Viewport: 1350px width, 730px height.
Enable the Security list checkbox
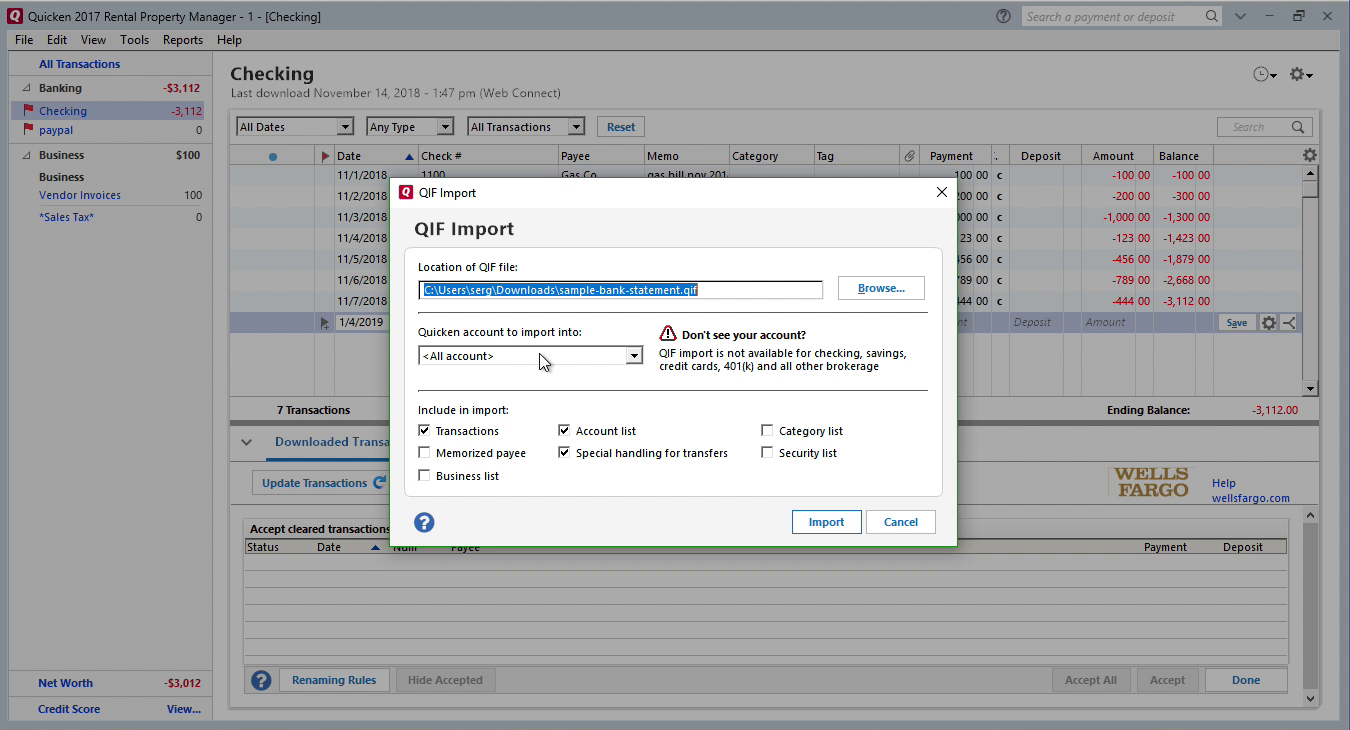767,453
